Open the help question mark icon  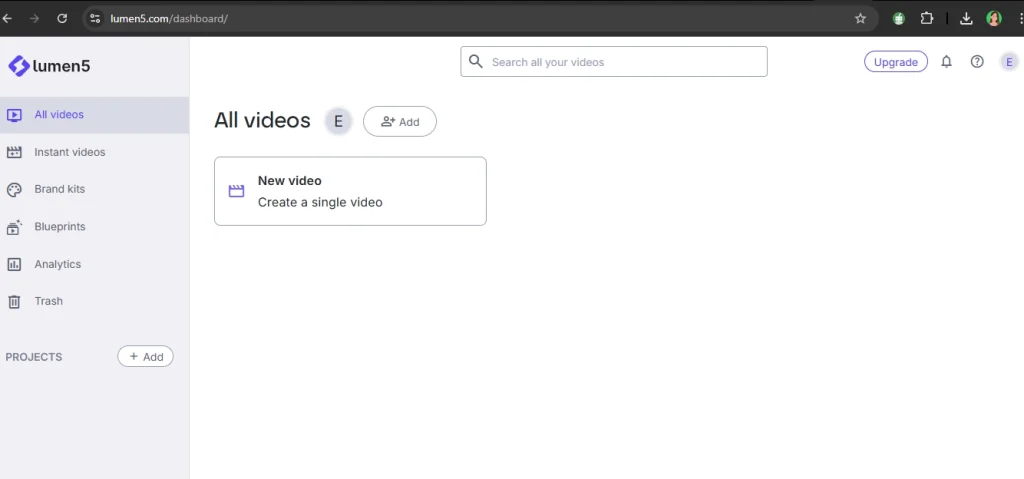pos(977,62)
